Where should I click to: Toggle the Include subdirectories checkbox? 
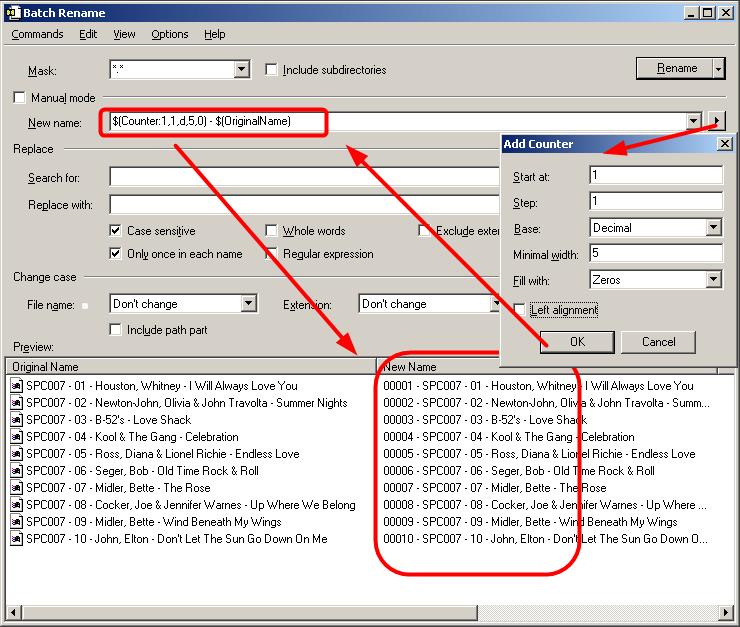coord(271,70)
